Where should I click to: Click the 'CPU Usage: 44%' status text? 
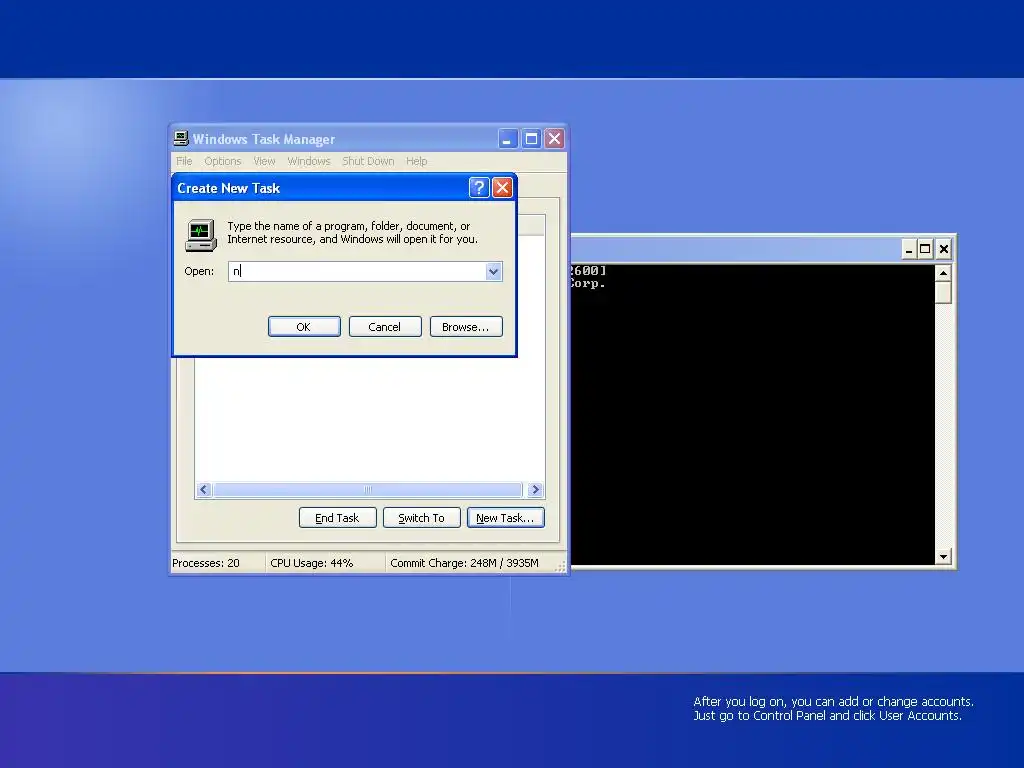pos(312,563)
